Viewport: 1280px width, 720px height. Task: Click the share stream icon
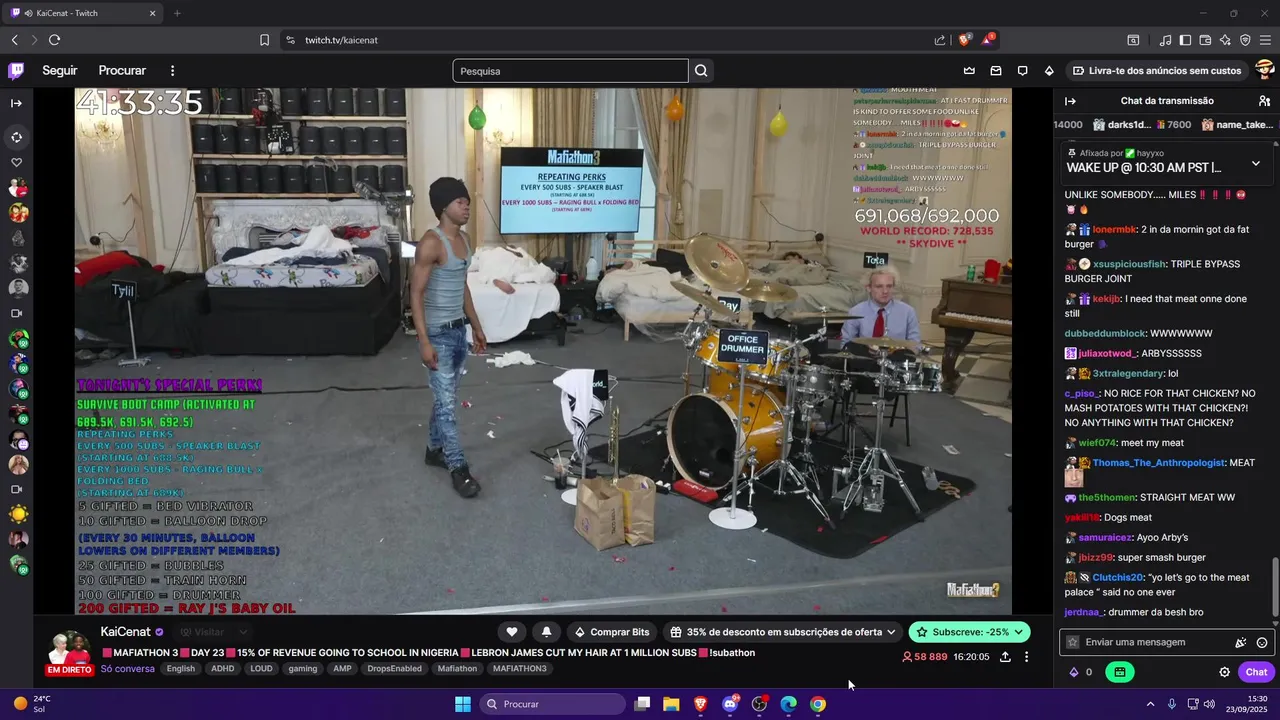[x=1005, y=657]
